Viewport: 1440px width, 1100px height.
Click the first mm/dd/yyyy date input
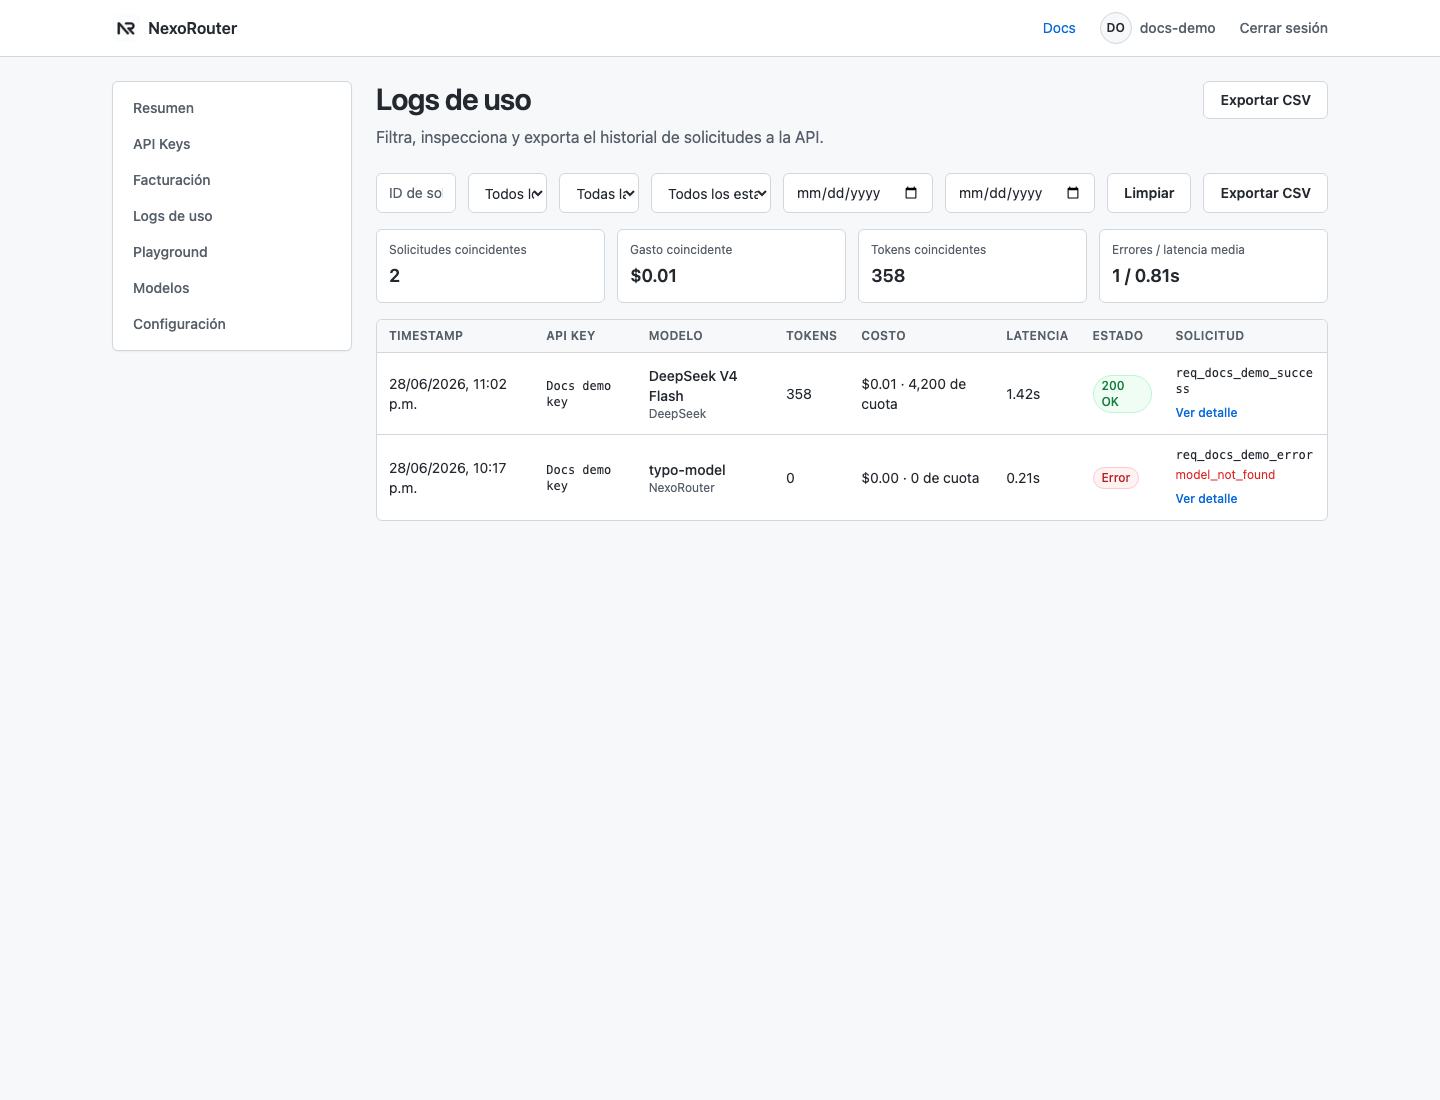click(x=858, y=193)
